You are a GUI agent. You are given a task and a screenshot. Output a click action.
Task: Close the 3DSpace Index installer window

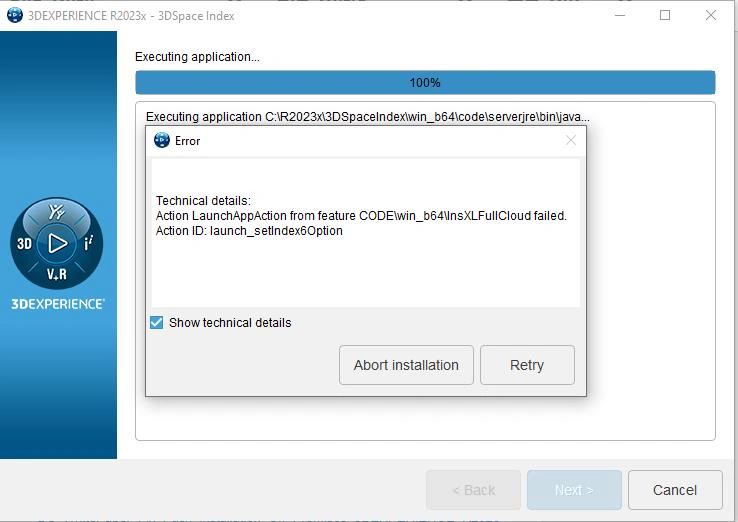point(711,16)
